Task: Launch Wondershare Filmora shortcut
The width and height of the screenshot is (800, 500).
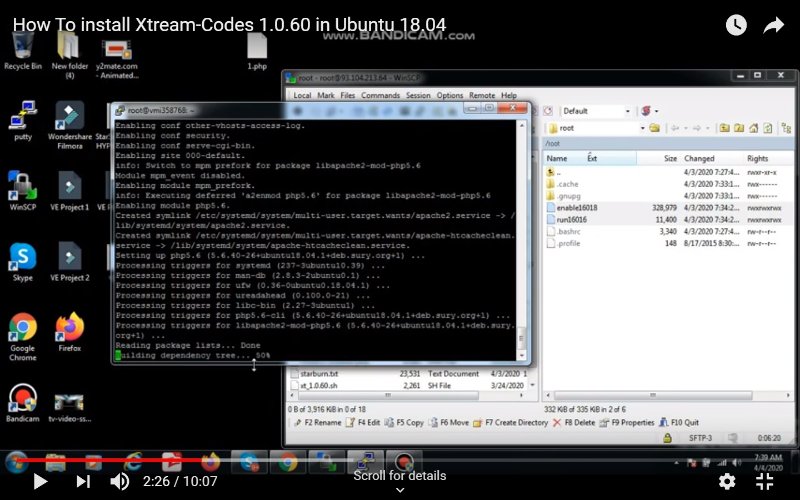Action: [x=70, y=126]
